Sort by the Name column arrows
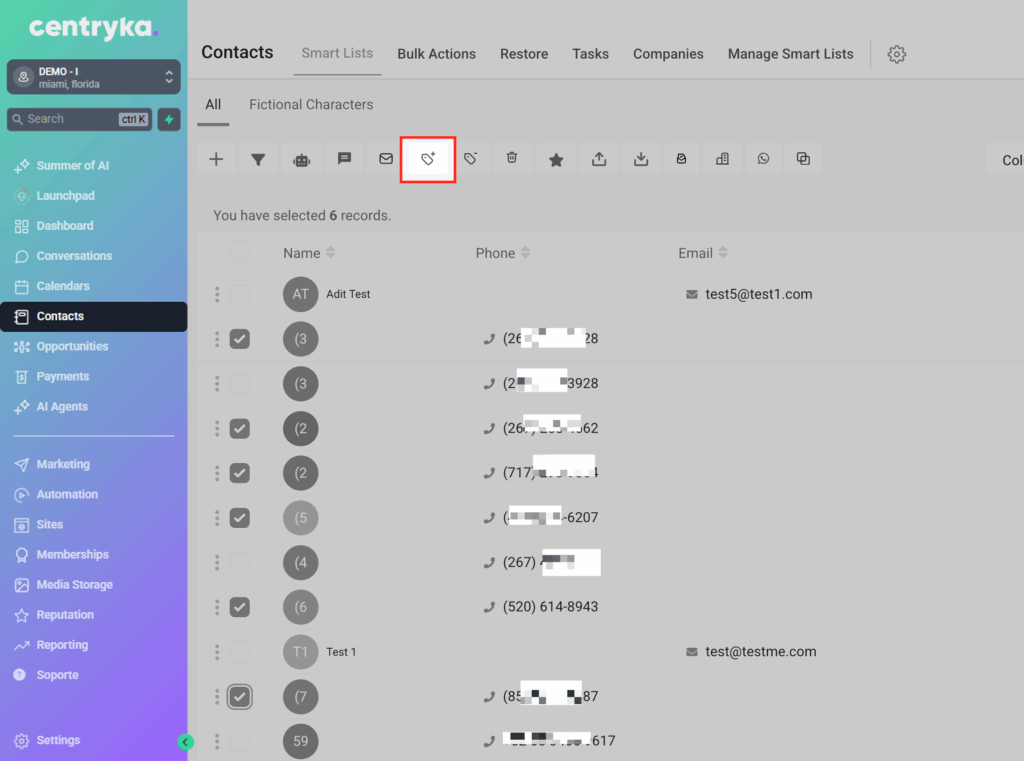Screen dimensions: 1024x761 331,253
